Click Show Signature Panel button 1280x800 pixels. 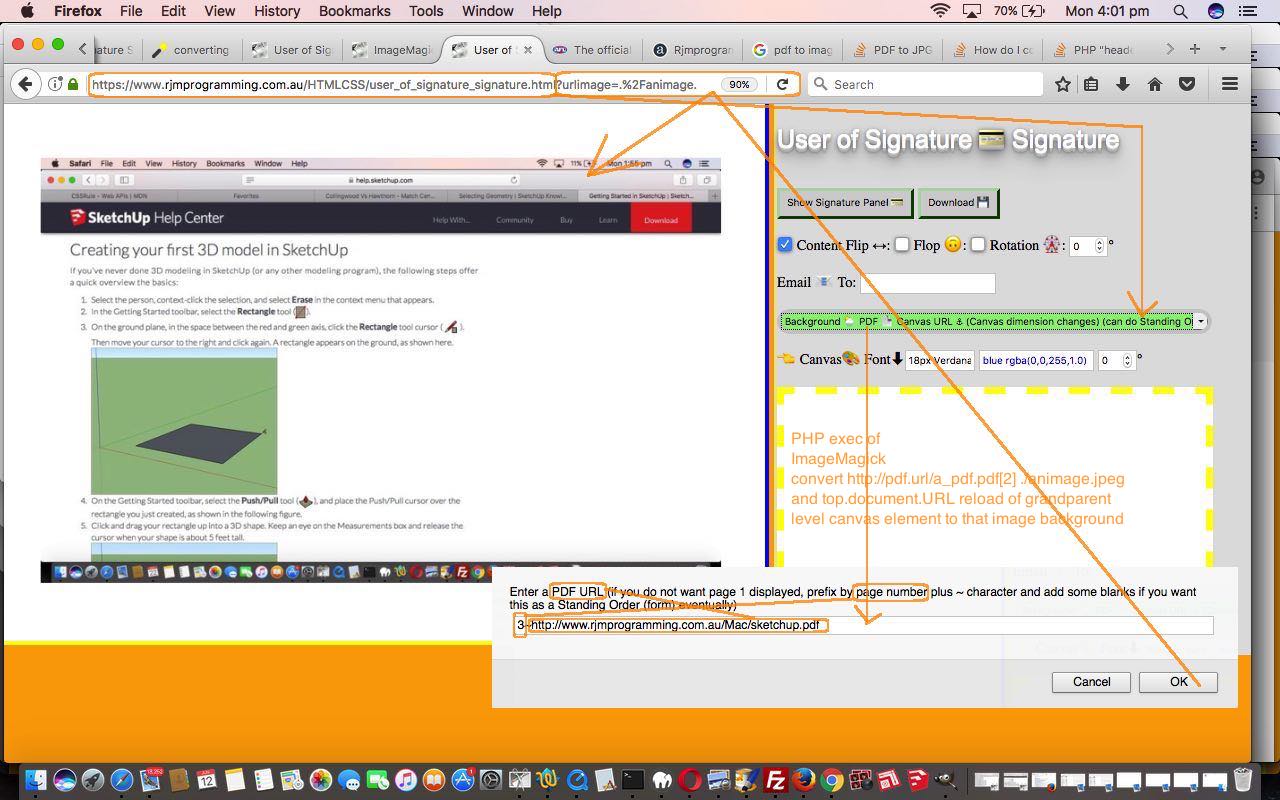[x=845, y=202]
